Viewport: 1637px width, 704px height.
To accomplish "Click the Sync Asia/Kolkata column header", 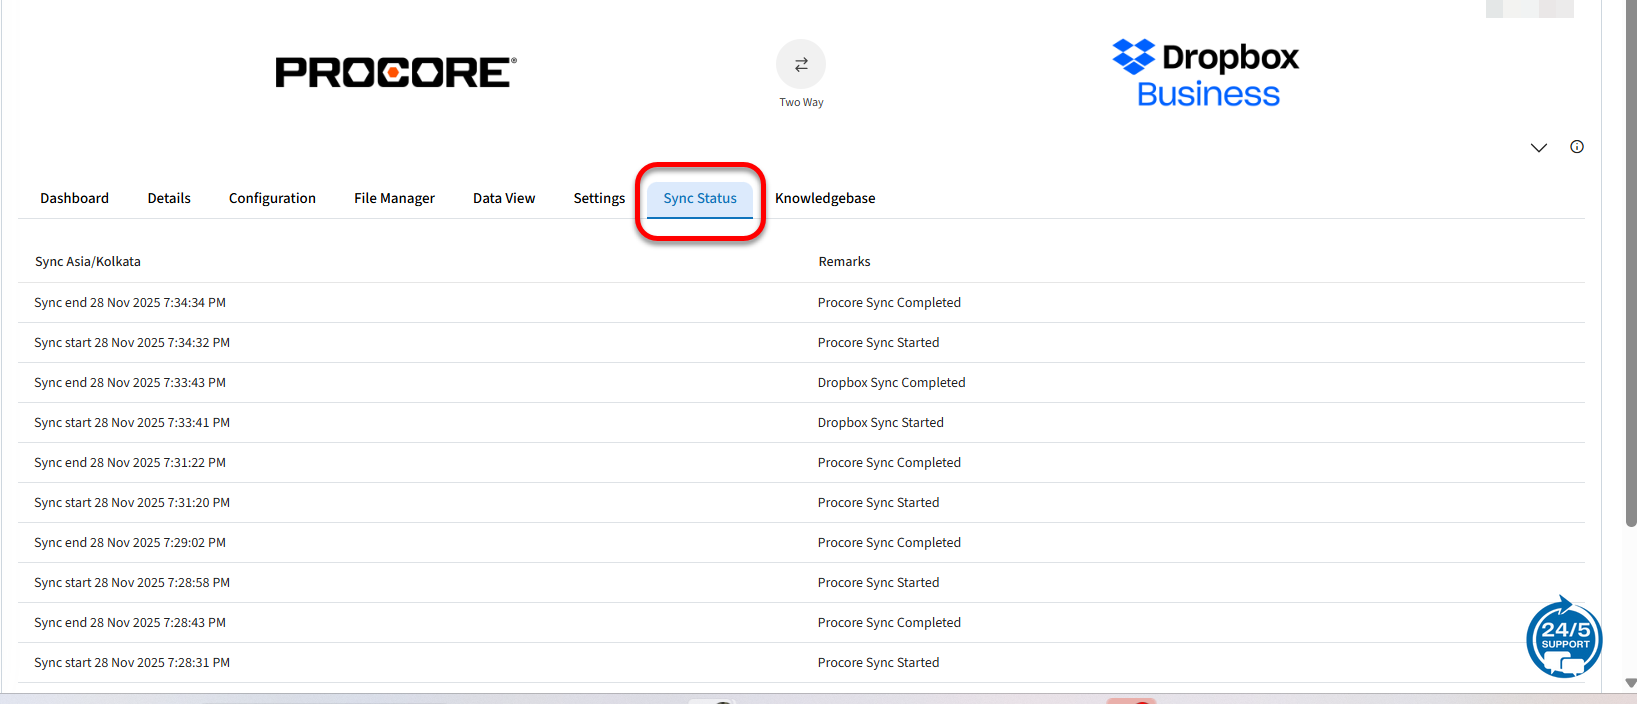I will [x=88, y=262].
